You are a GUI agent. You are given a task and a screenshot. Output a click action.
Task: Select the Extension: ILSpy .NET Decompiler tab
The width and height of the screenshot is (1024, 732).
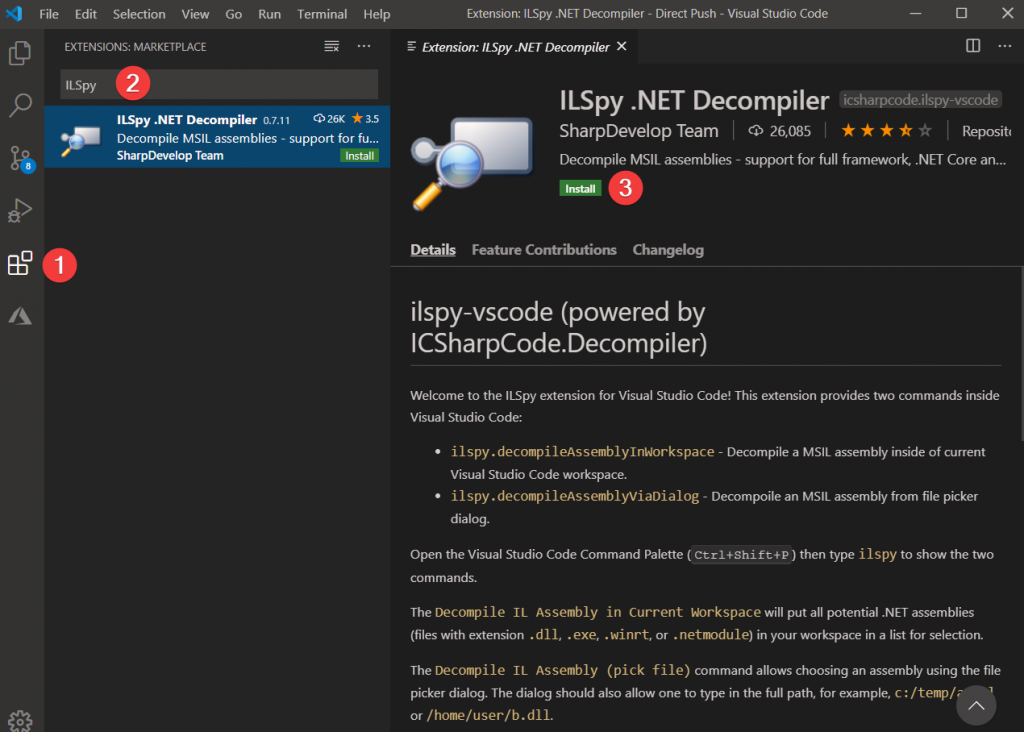[x=515, y=46]
